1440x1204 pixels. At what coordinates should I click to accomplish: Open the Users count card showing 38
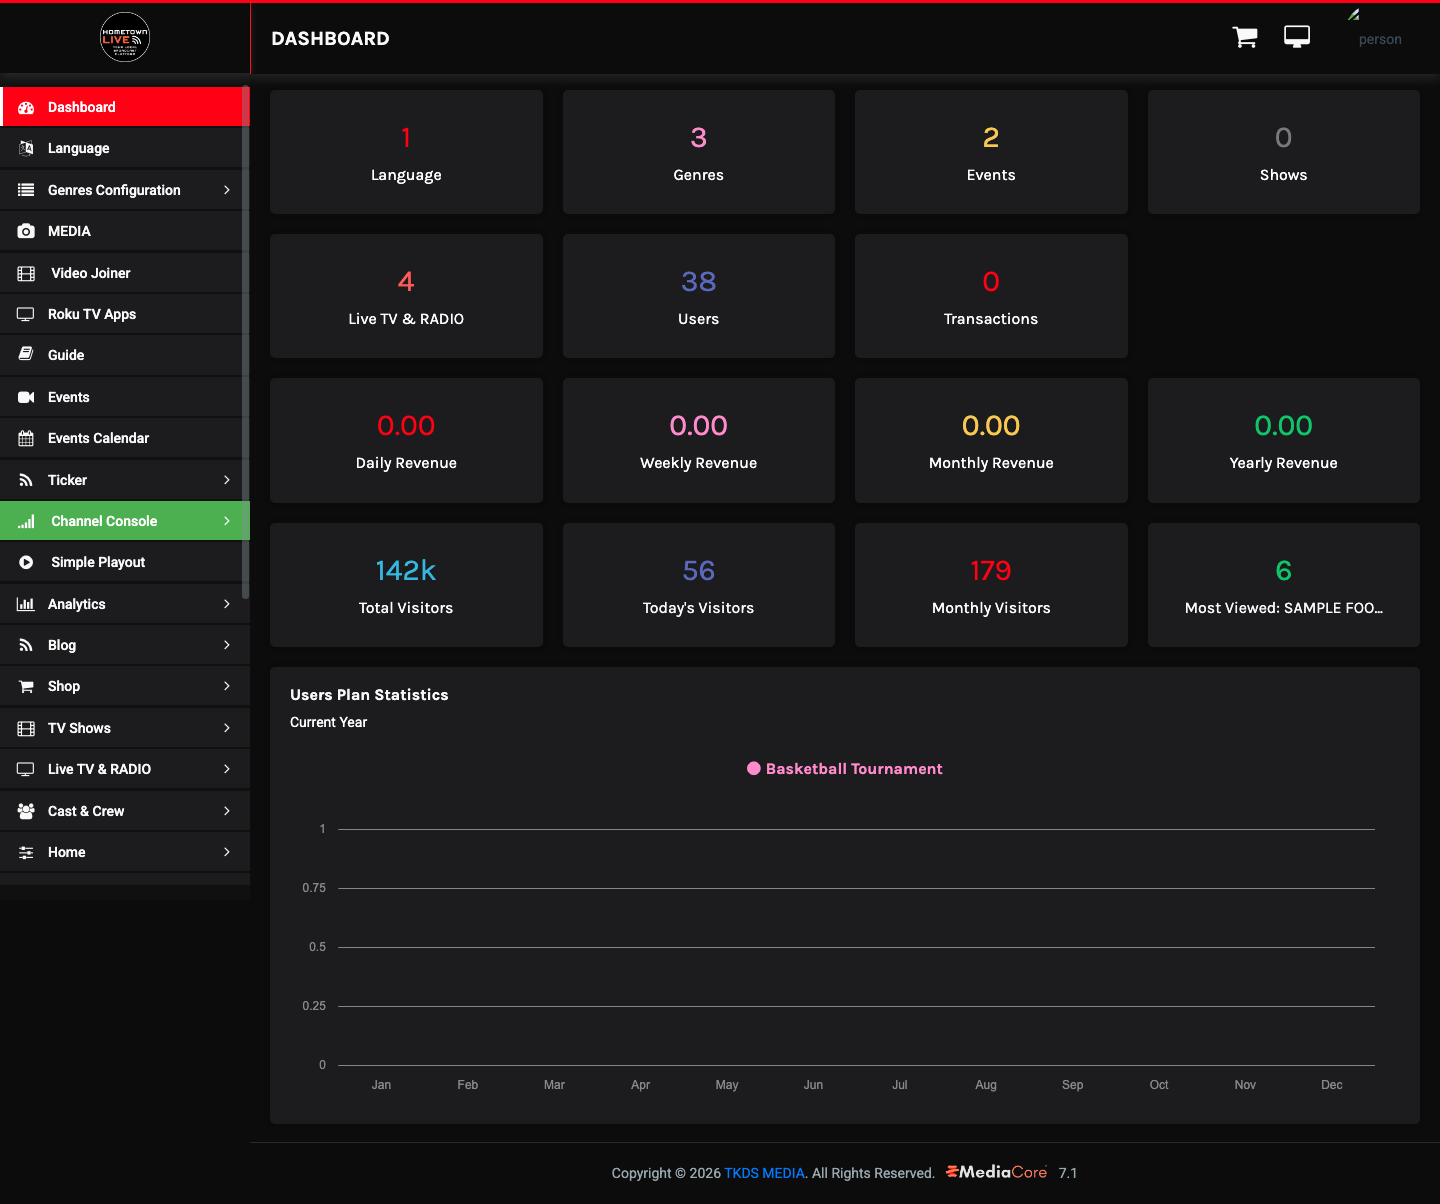coord(698,296)
